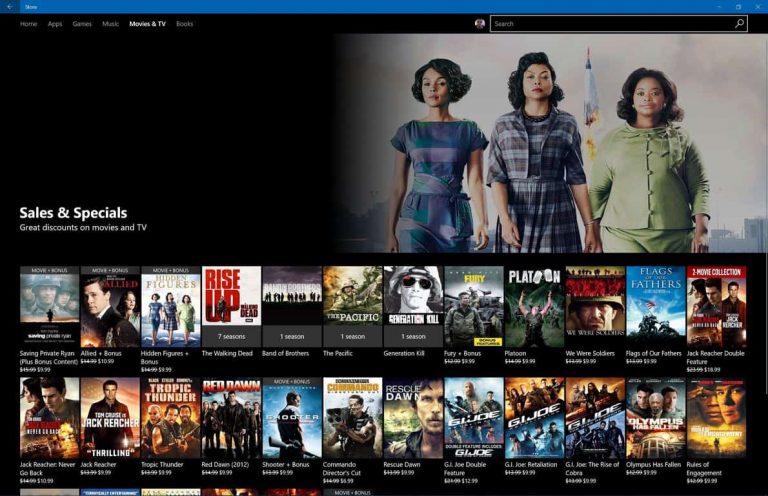Image resolution: width=768 pixels, height=496 pixels.
Task: Open the Books tab
Action: [x=185, y=24]
